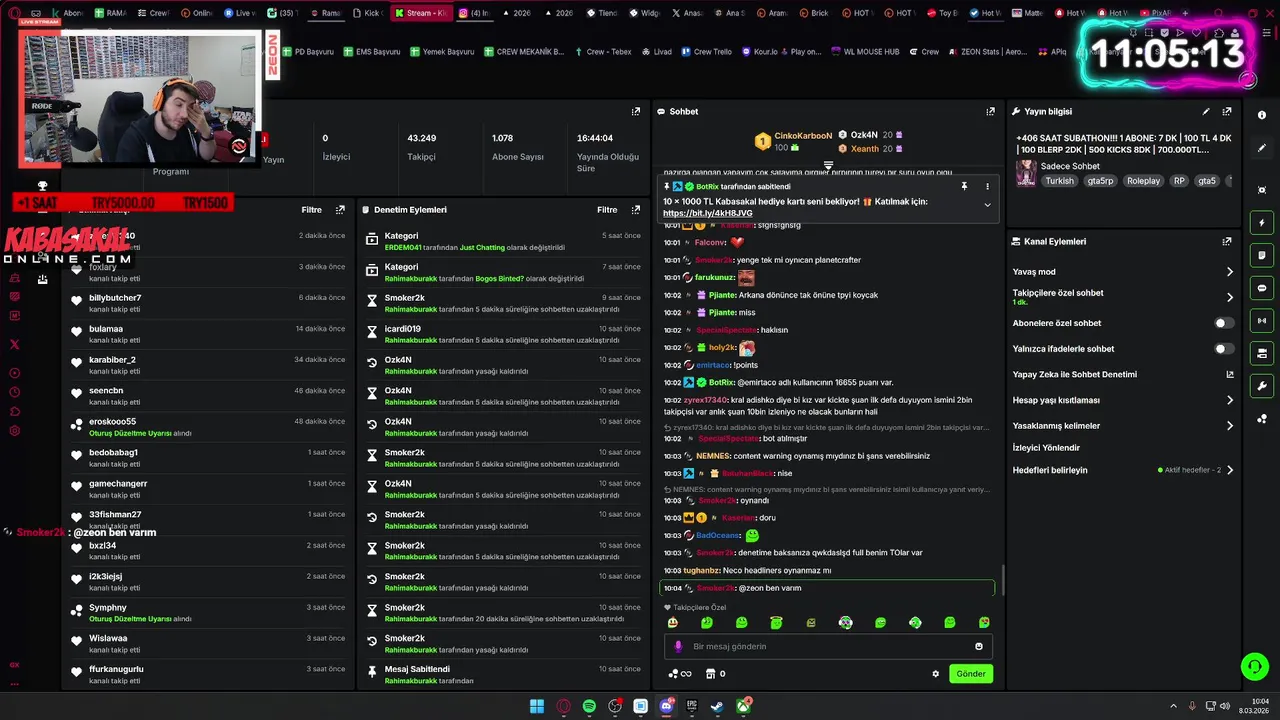Click follower karabiber_2 in activity feed
1280x720 pixels.
pyautogui.click(x=112, y=360)
